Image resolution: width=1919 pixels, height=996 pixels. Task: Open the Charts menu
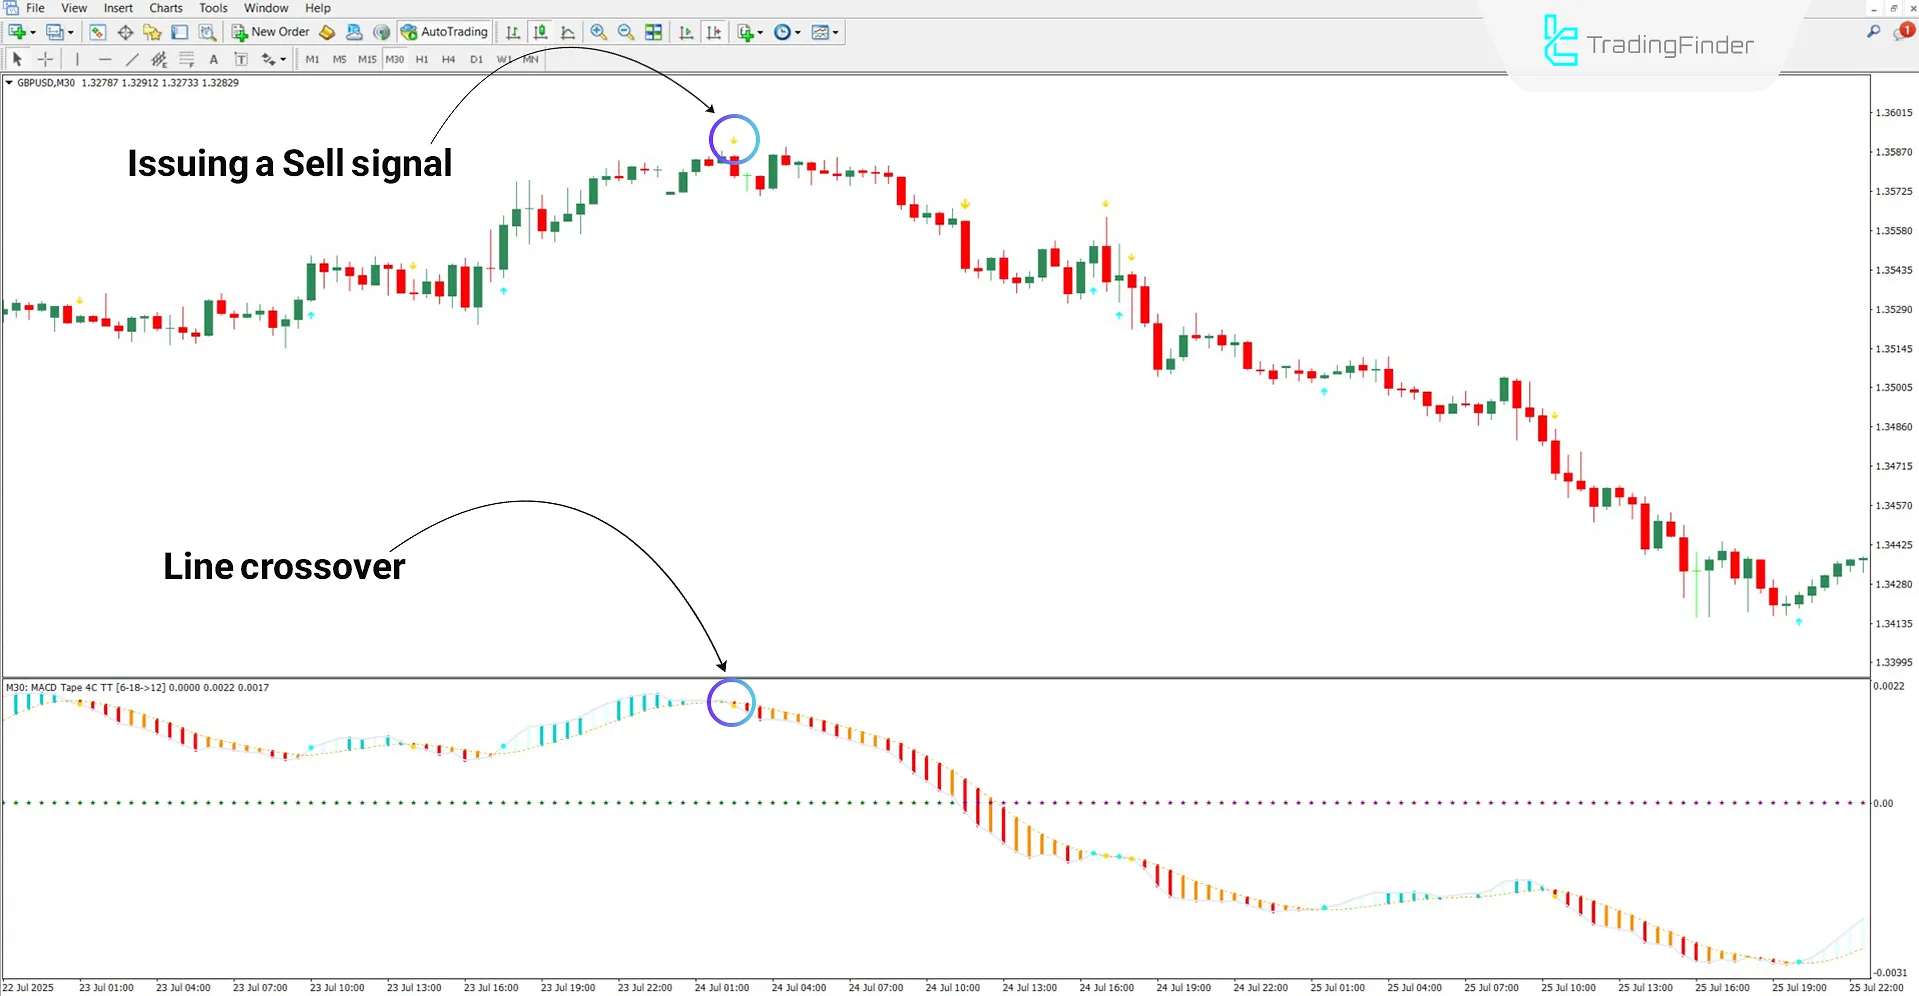tap(165, 8)
